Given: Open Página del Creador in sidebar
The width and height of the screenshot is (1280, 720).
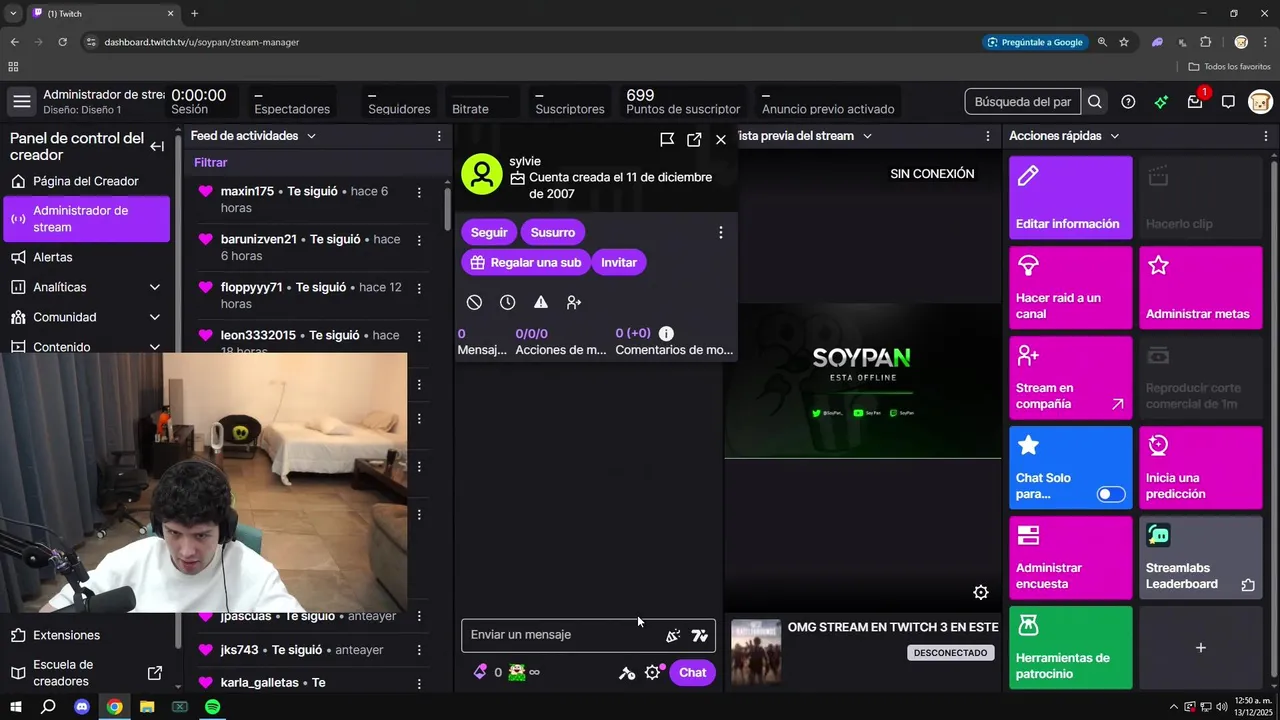Looking at the screenshot, I should (x=86, y=181).
